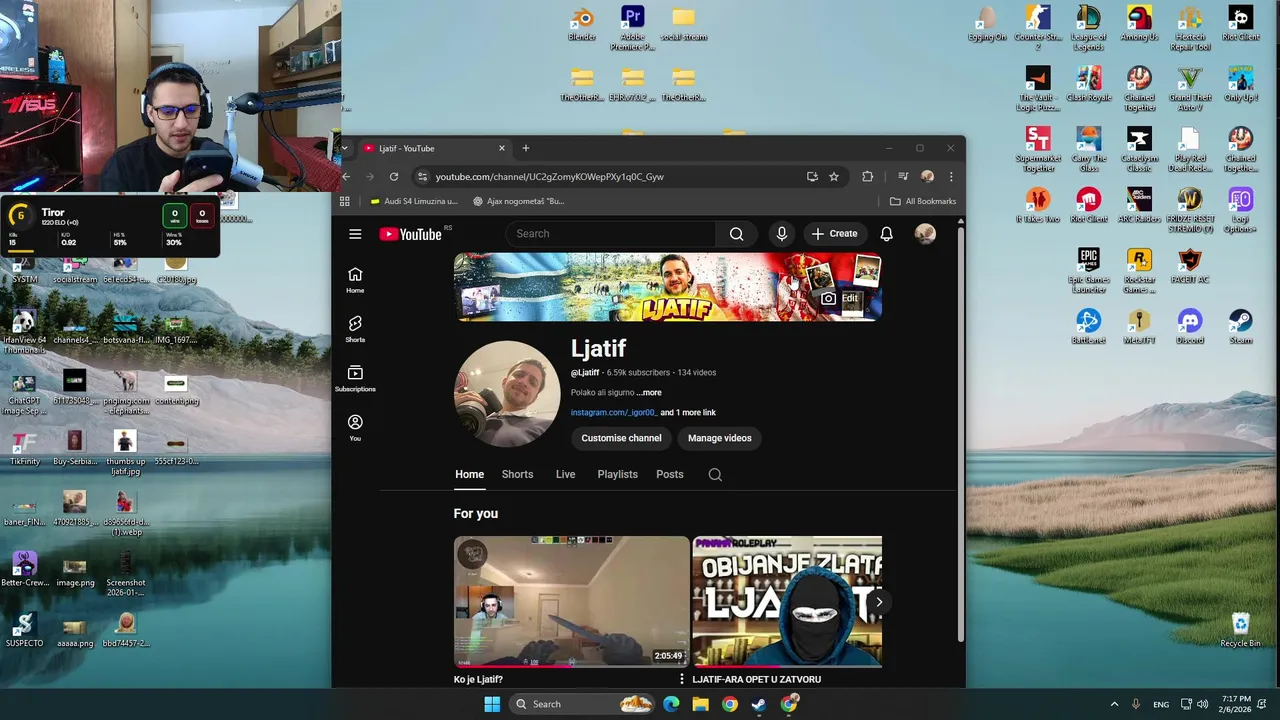Open Chrome Extensions puzzle icon
1280x720 pixels.
click(867, 177)
